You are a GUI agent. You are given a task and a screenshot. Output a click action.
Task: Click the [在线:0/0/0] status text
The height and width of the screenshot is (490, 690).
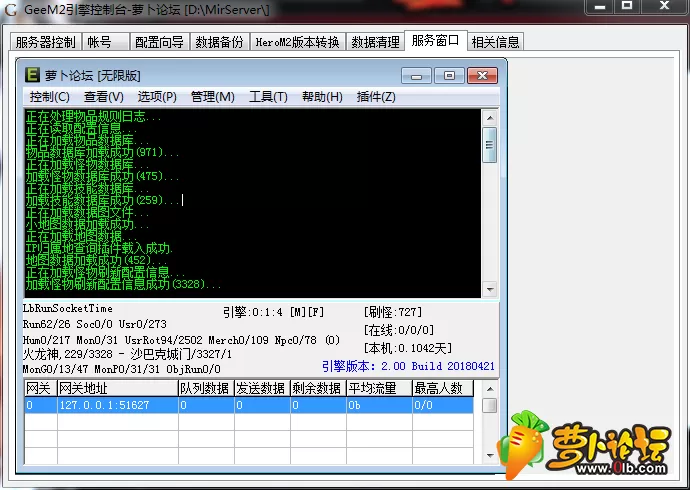399,330
